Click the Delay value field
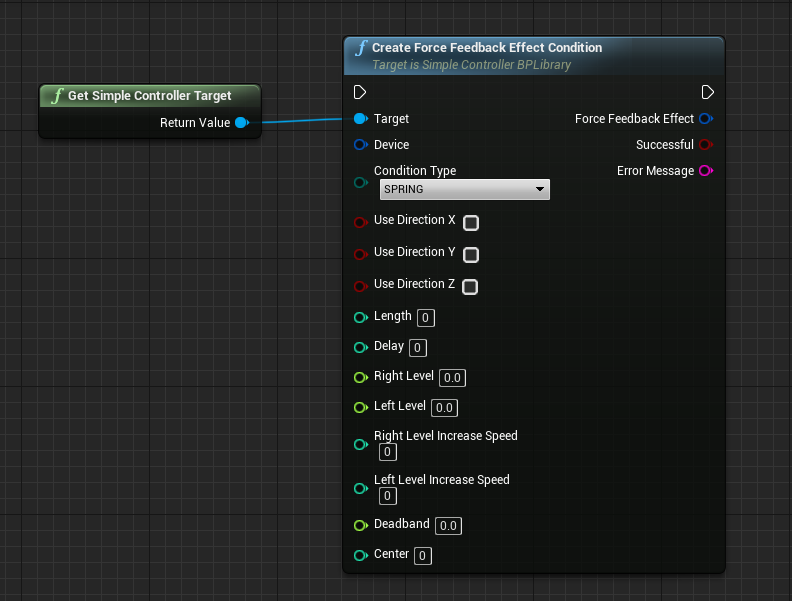The width and height of the screenshot is (792, 601). [x=418, y=348]
